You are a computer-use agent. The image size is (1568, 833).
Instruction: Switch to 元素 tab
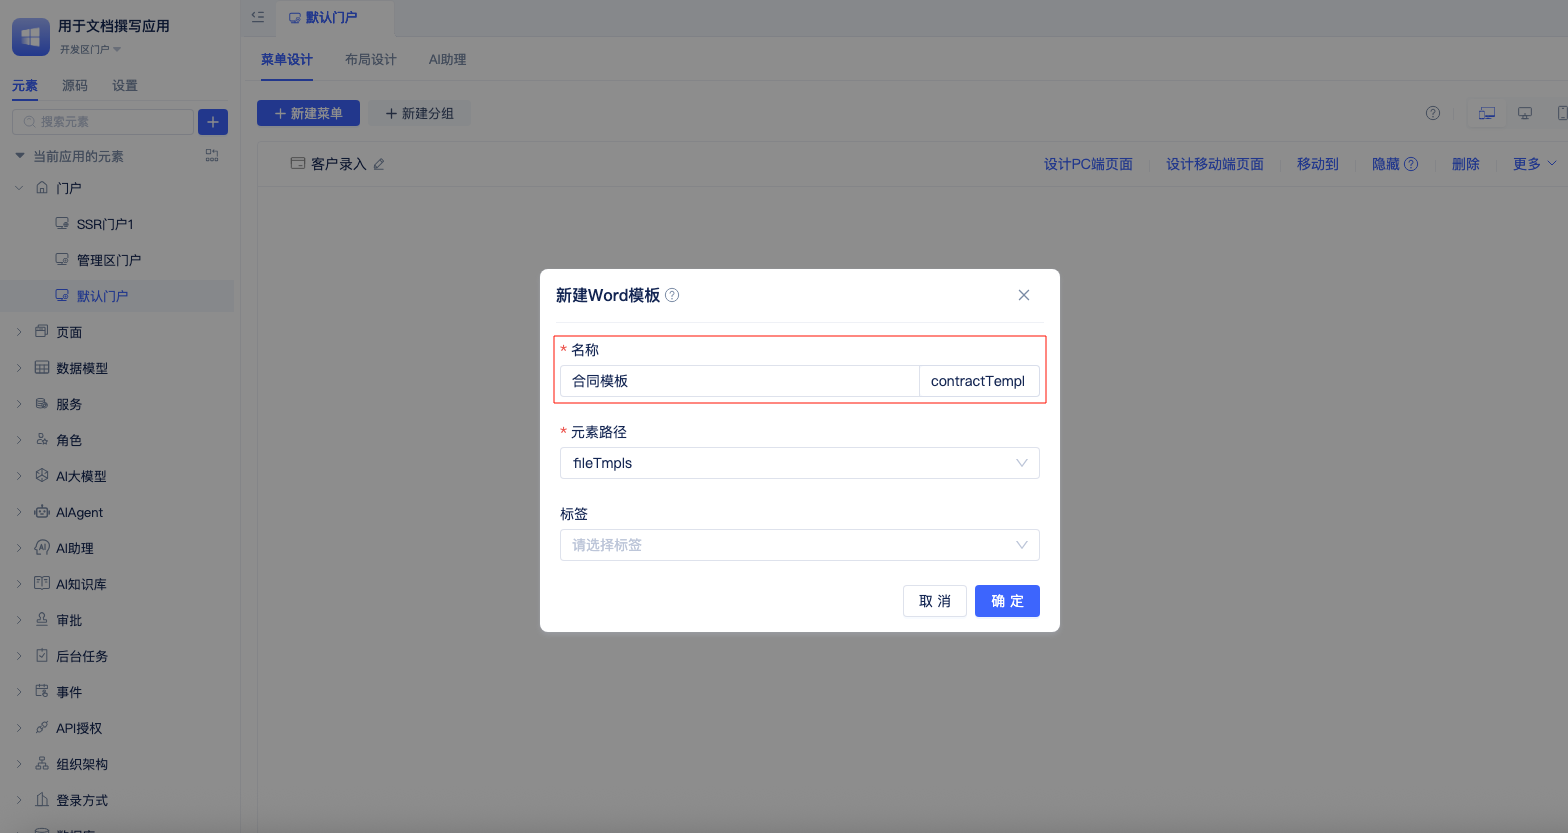pos(25,86)
